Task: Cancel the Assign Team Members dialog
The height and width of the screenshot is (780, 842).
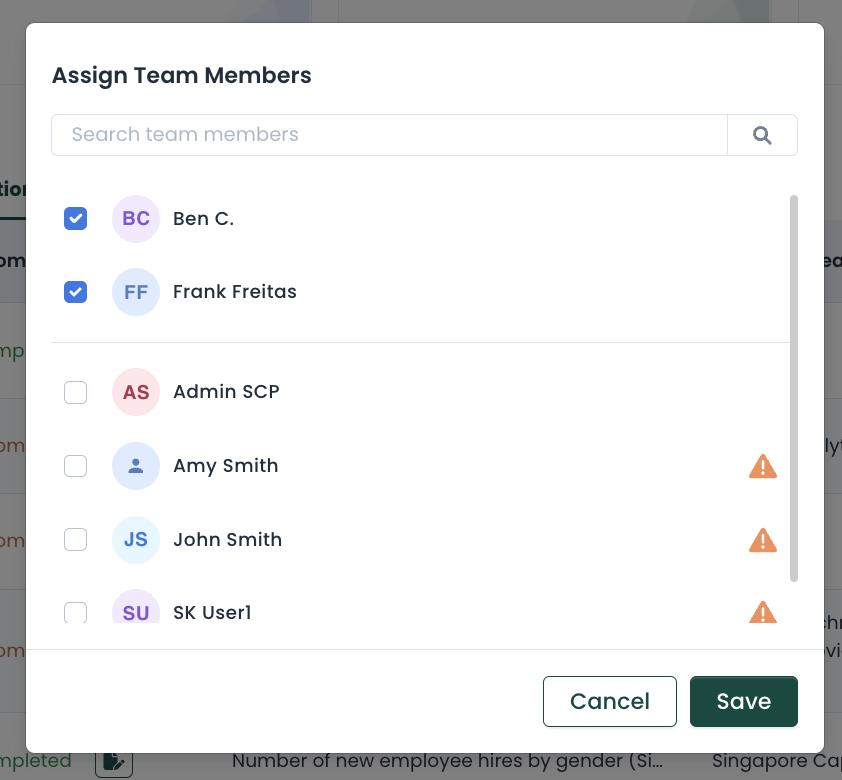Action: 609,701
